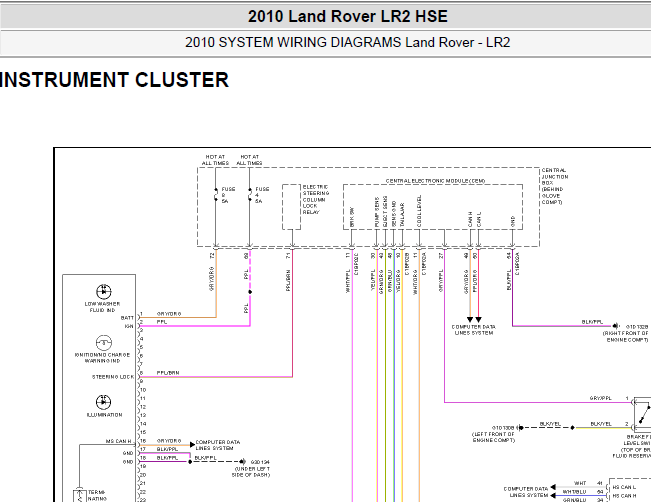The width and height of the screenshot is (651, 502).
Task: Click the GRY/PPL label at brake switch pin 1
Action: coord(601,398)
